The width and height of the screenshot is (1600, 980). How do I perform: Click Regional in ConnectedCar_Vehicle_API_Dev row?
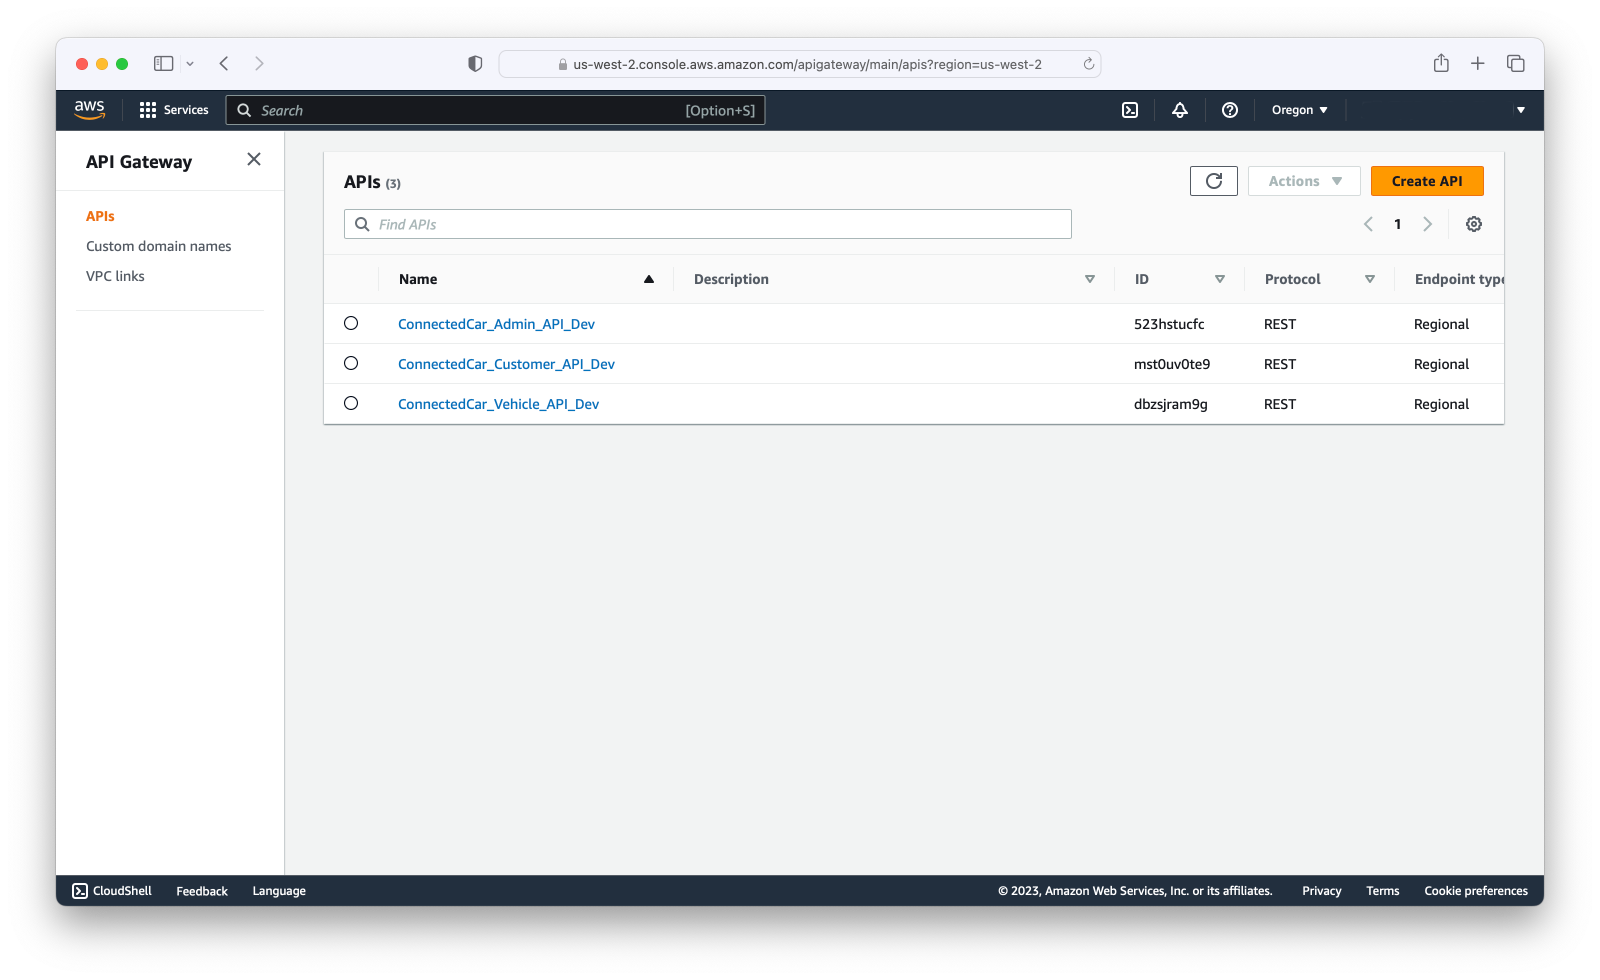[1441, 404]
